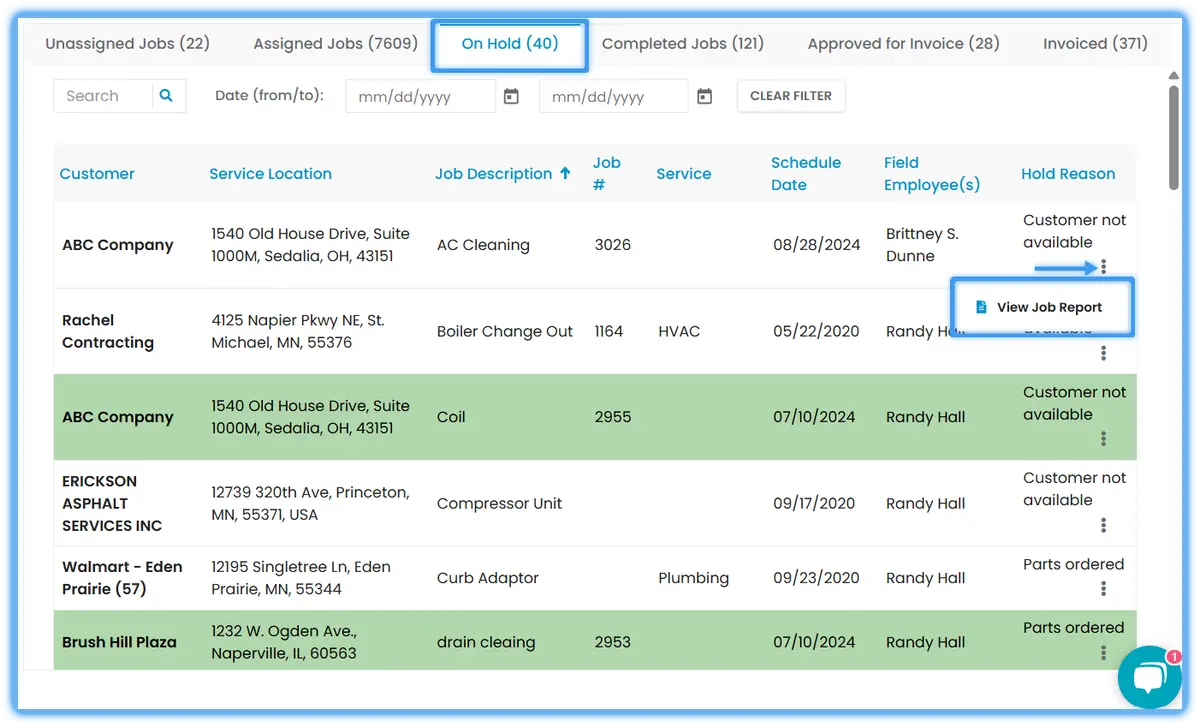Screen dimensions: 1200x727
Task: Click the Clear Filter button
Action: (x=791, y=96)
